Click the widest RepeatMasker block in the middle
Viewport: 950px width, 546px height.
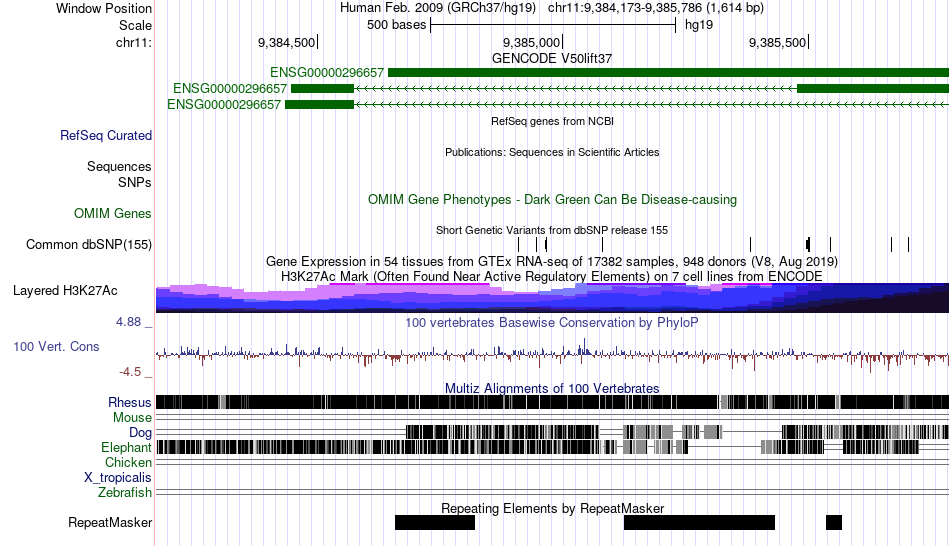point(699,522)
